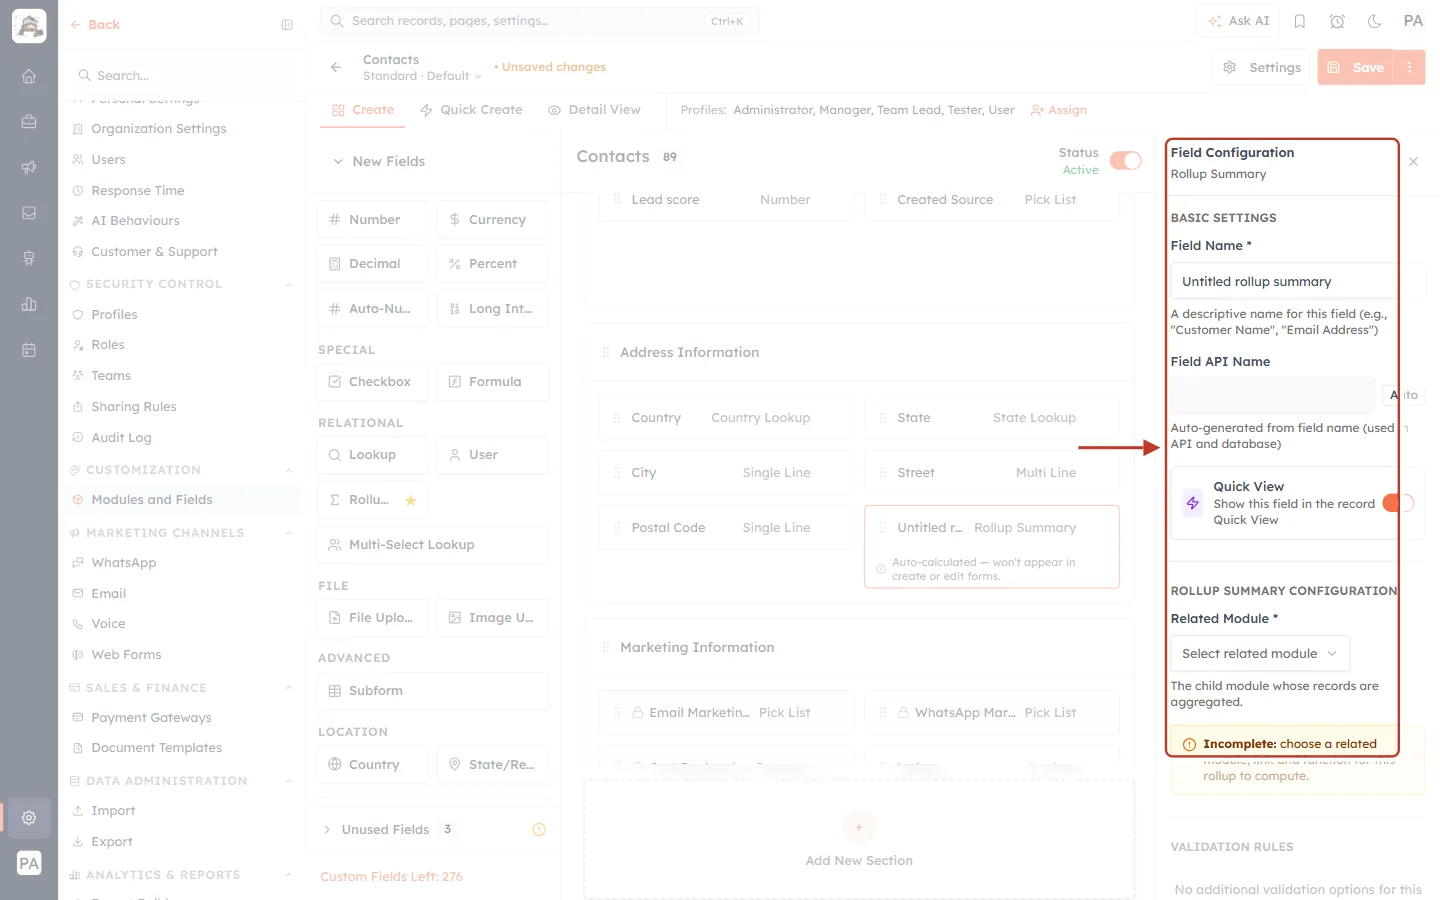Click the top search records bar
The height and width of the screenshot is (900, 1440).
click(x=539, y=21)
